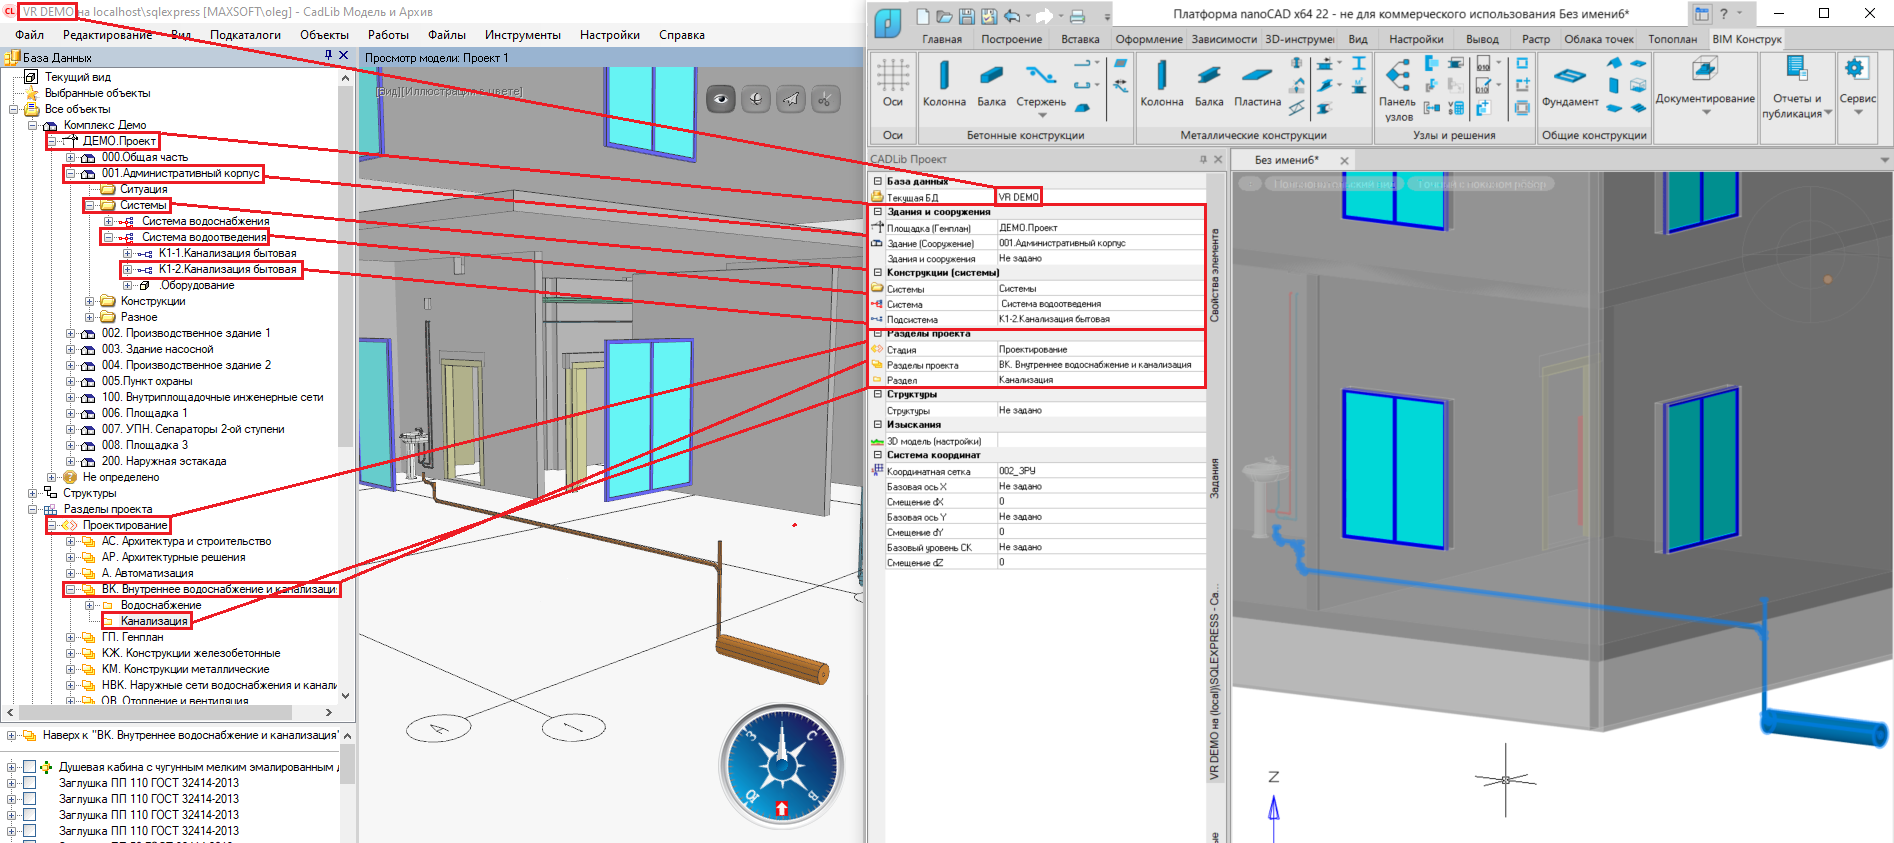Select Канализация under project sections tree
1894x843 pixels.
coord(154,621)
